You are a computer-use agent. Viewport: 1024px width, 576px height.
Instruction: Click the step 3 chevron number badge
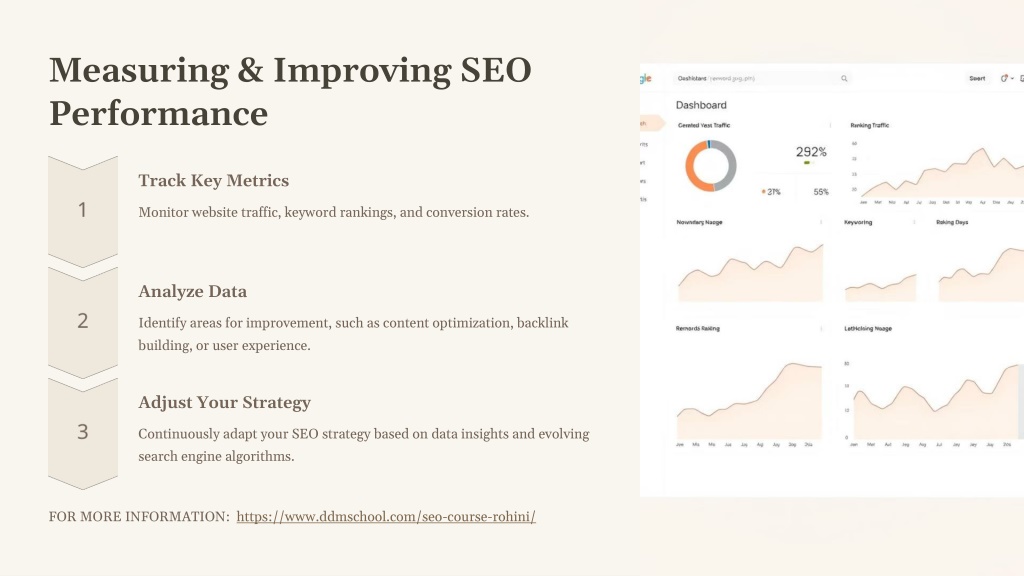pos(83,432)
